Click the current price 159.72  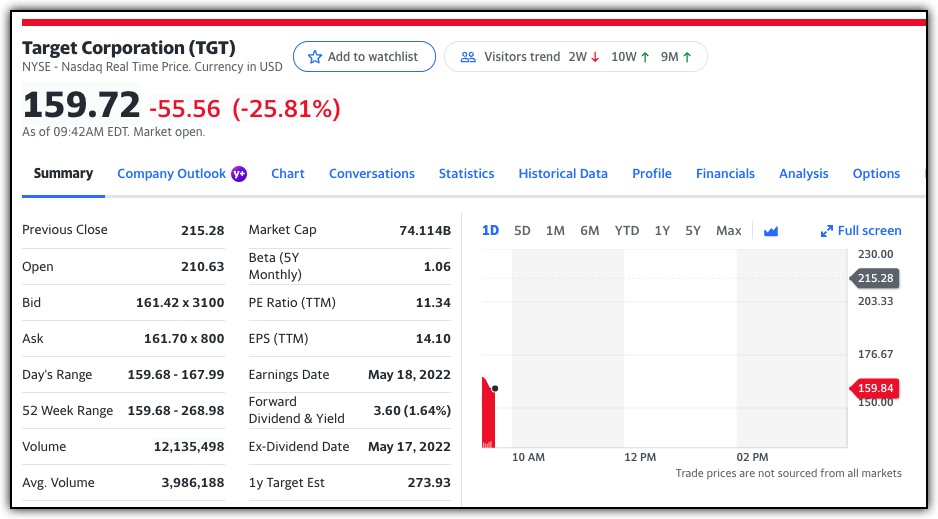[x=81, y=105]
